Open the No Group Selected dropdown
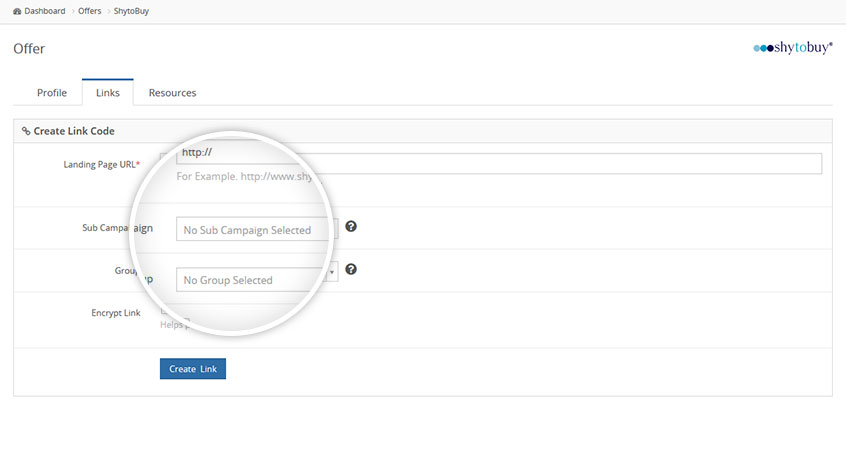Viewport: 846px width, 450px height. click(250, 280)
